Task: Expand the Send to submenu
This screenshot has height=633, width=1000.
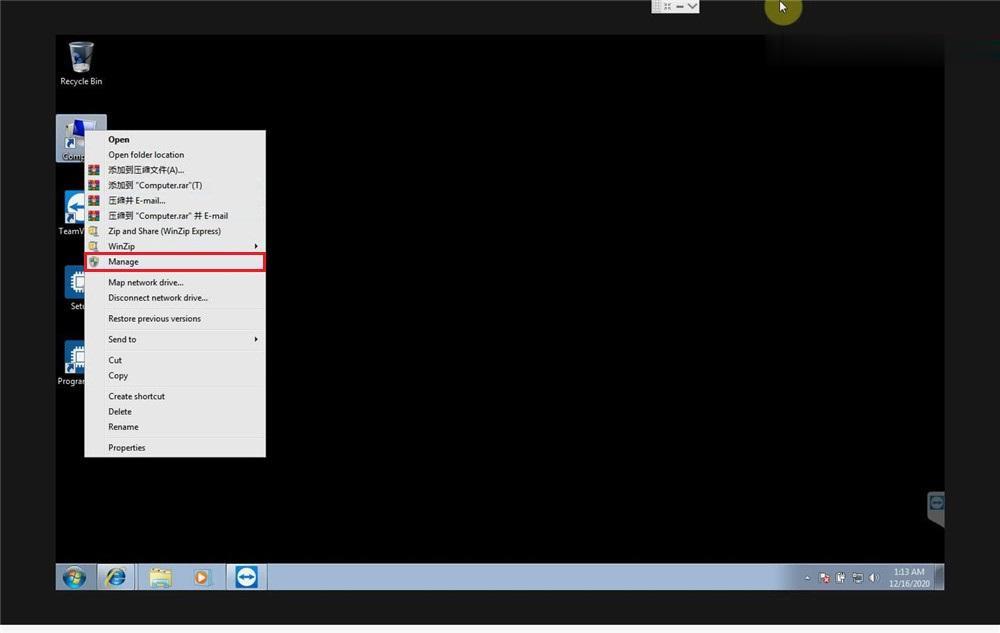Action: pyautogui.click(x=175, y=340)
